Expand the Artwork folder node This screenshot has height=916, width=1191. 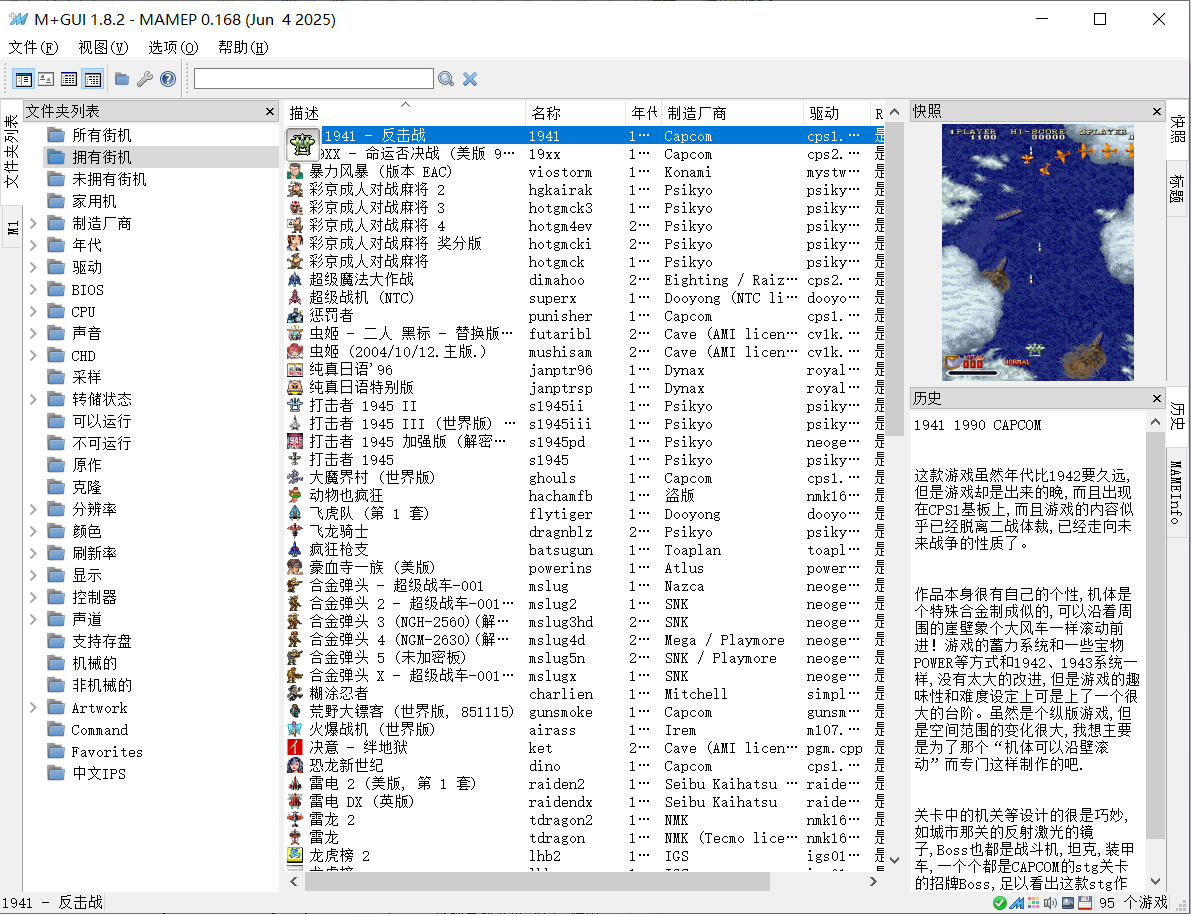(33, 707)
